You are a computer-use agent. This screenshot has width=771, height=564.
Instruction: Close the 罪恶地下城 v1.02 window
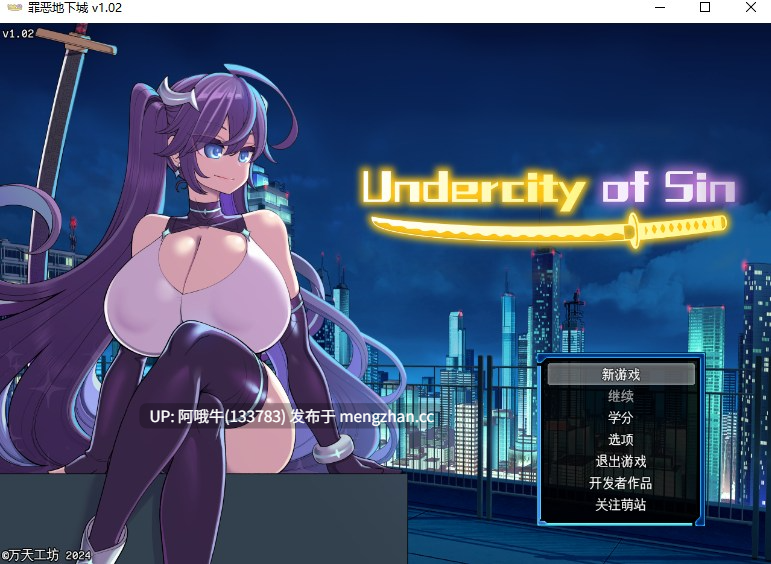click(750, 7)
